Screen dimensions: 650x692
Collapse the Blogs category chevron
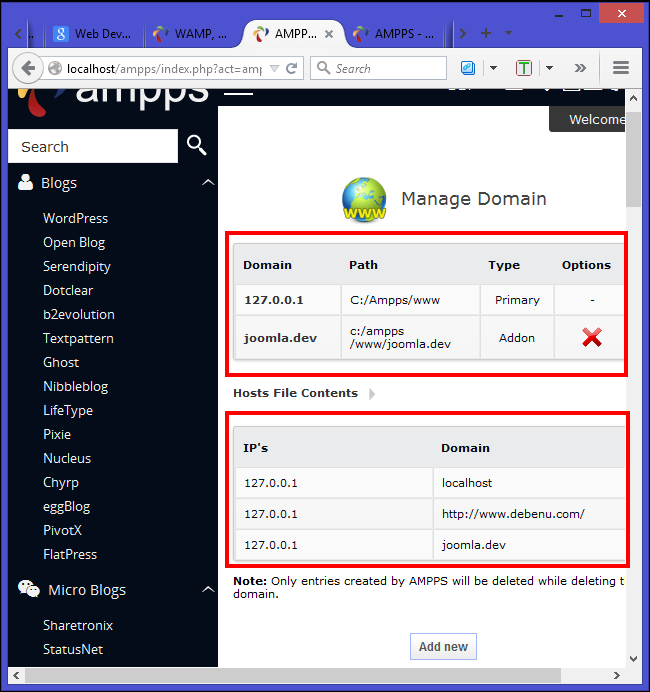tap(208, 182)
